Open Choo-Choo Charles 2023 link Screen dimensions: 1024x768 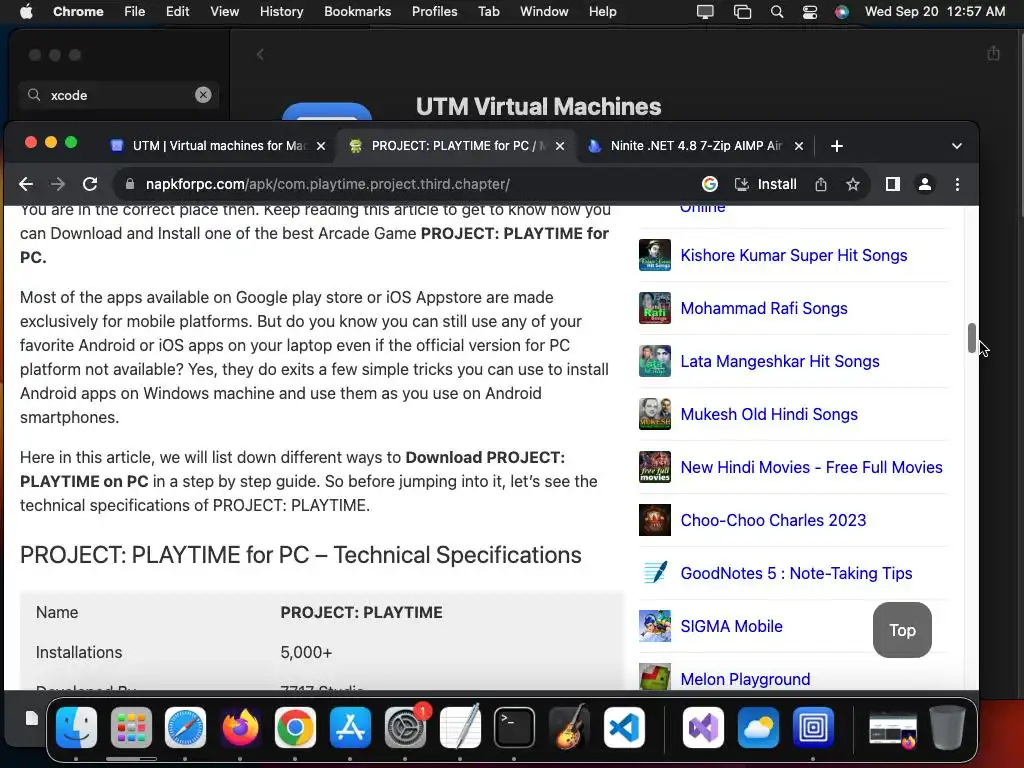point(773,520)
